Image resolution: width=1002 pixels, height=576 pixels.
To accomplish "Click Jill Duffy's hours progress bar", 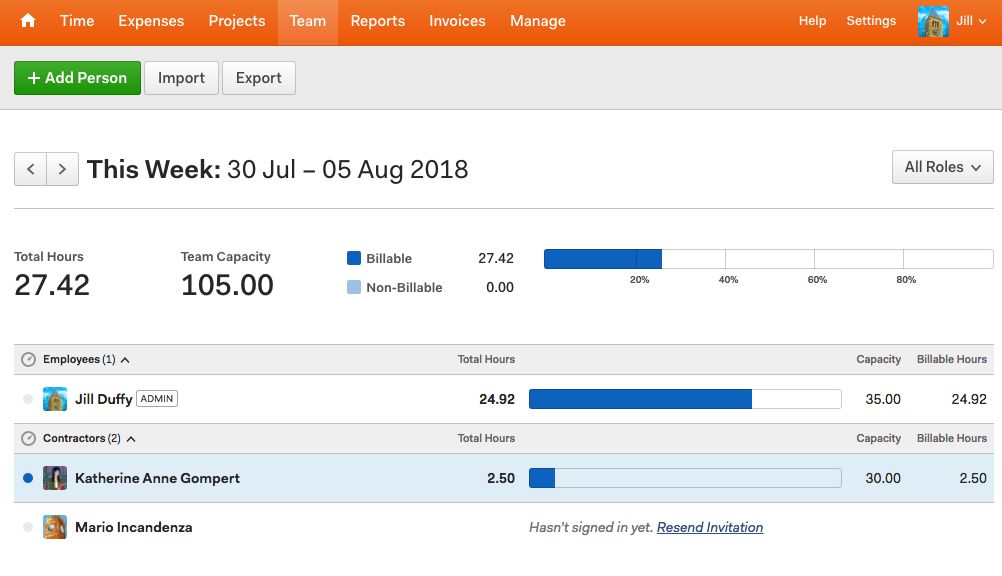I will [x=684, y=399].
